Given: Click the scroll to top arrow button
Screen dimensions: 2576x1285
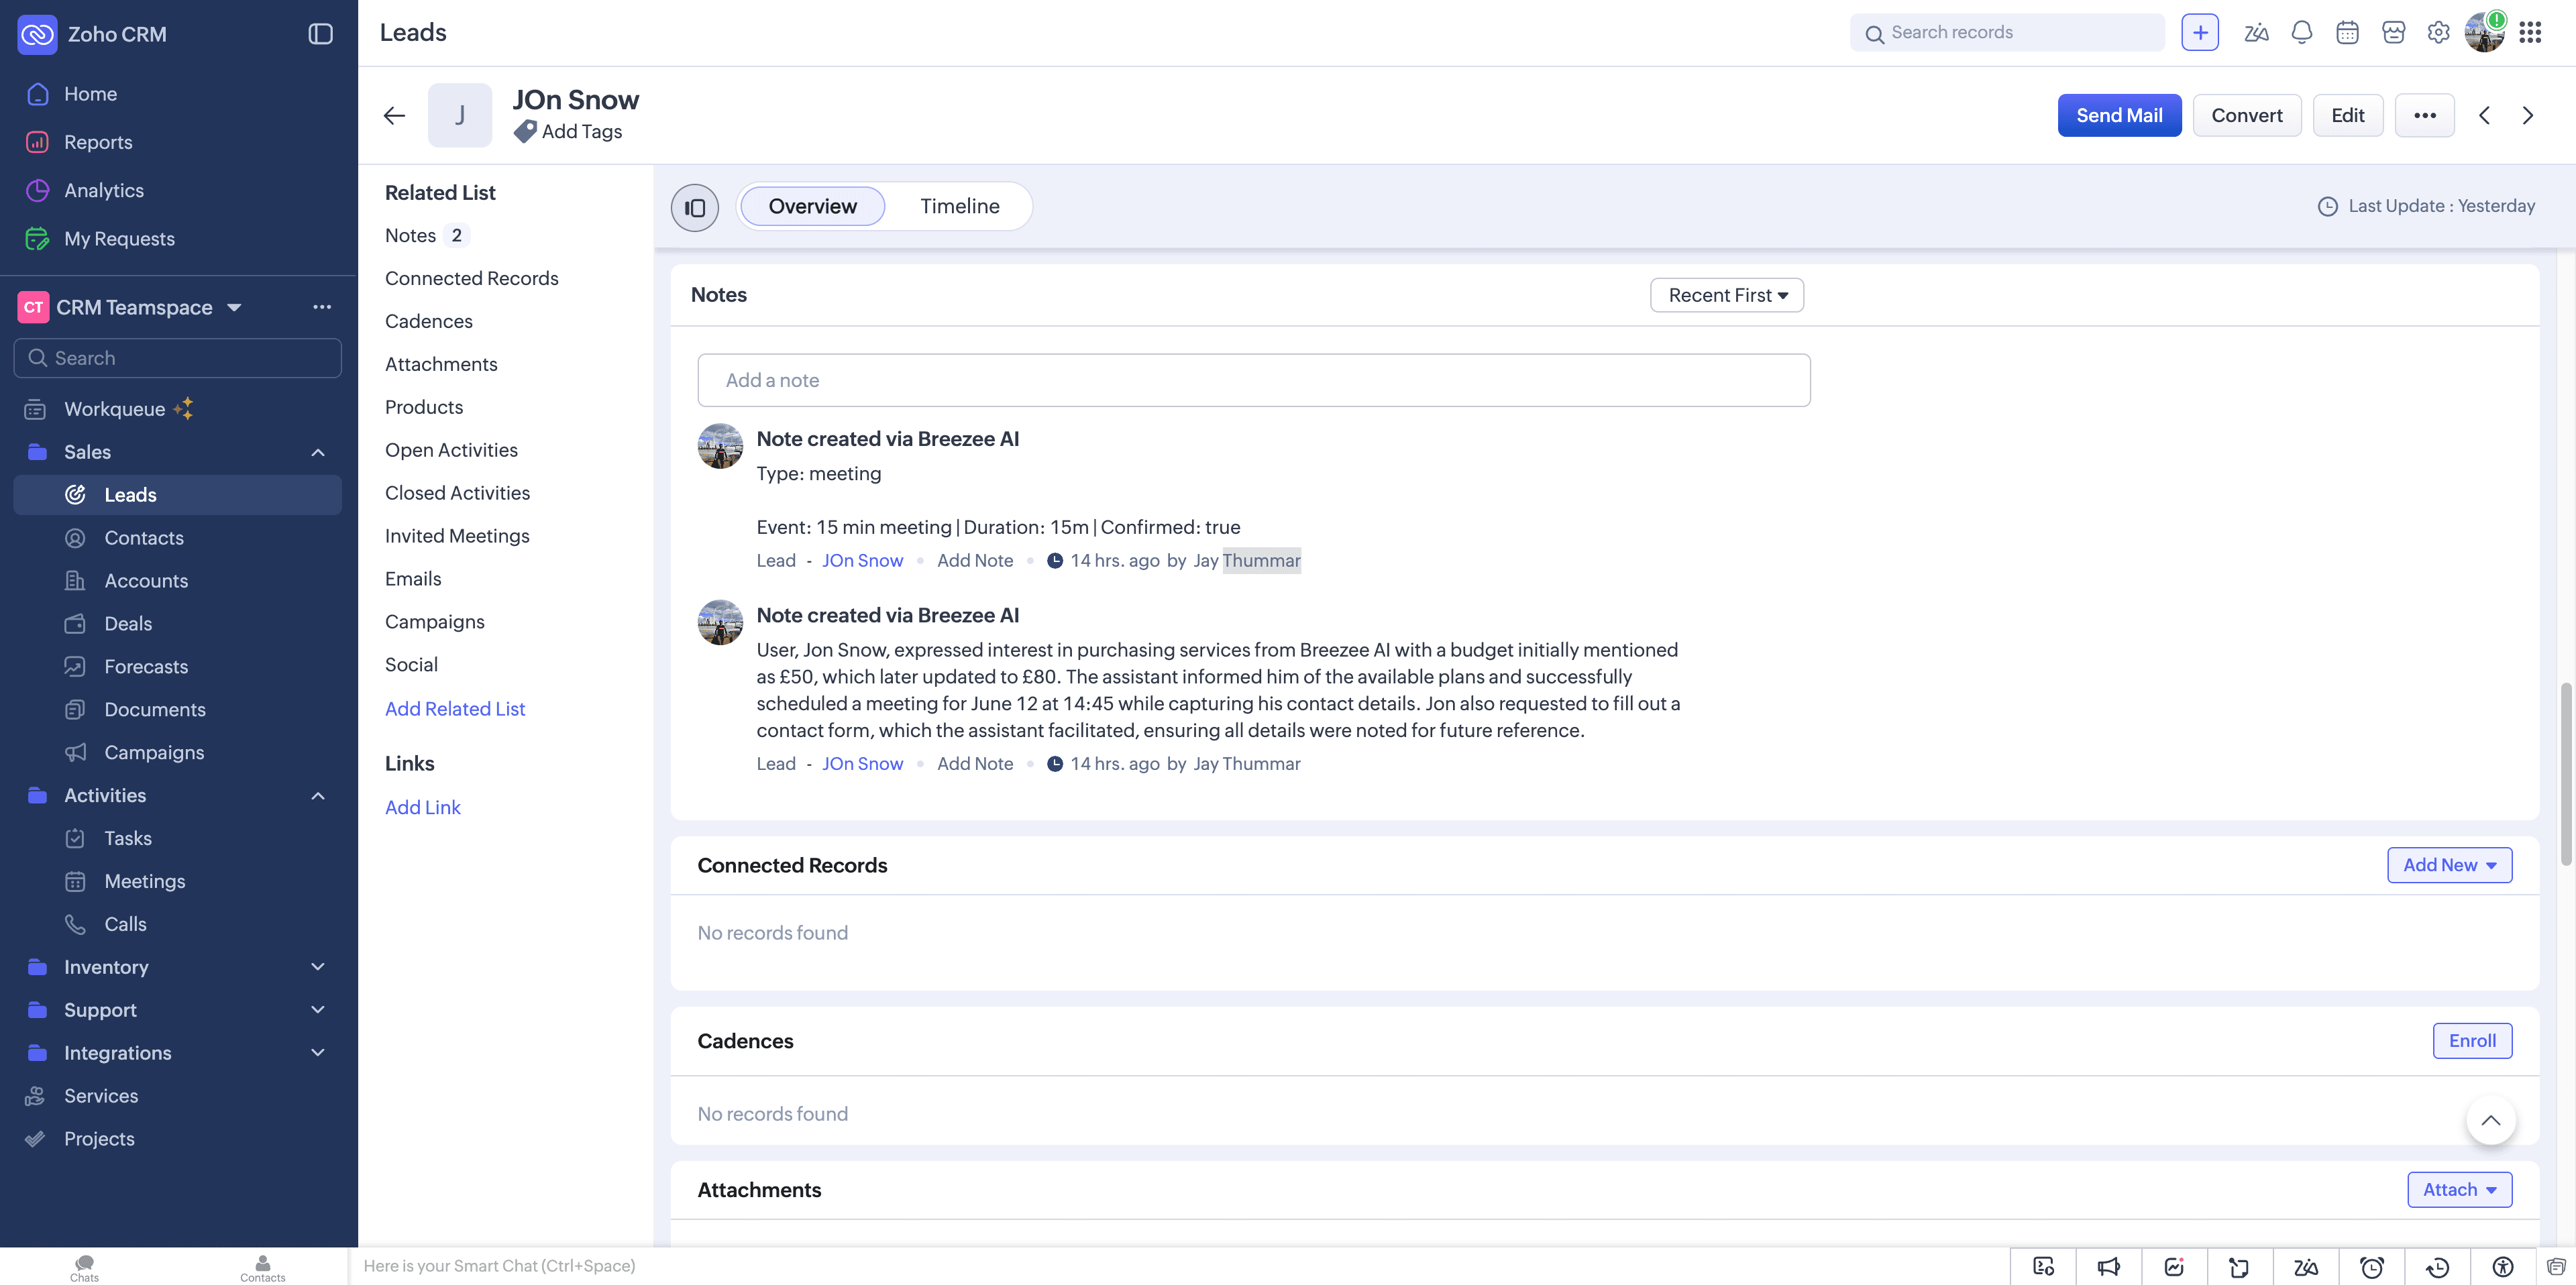Looking at the screenshot, I should pos(2490,1120).
